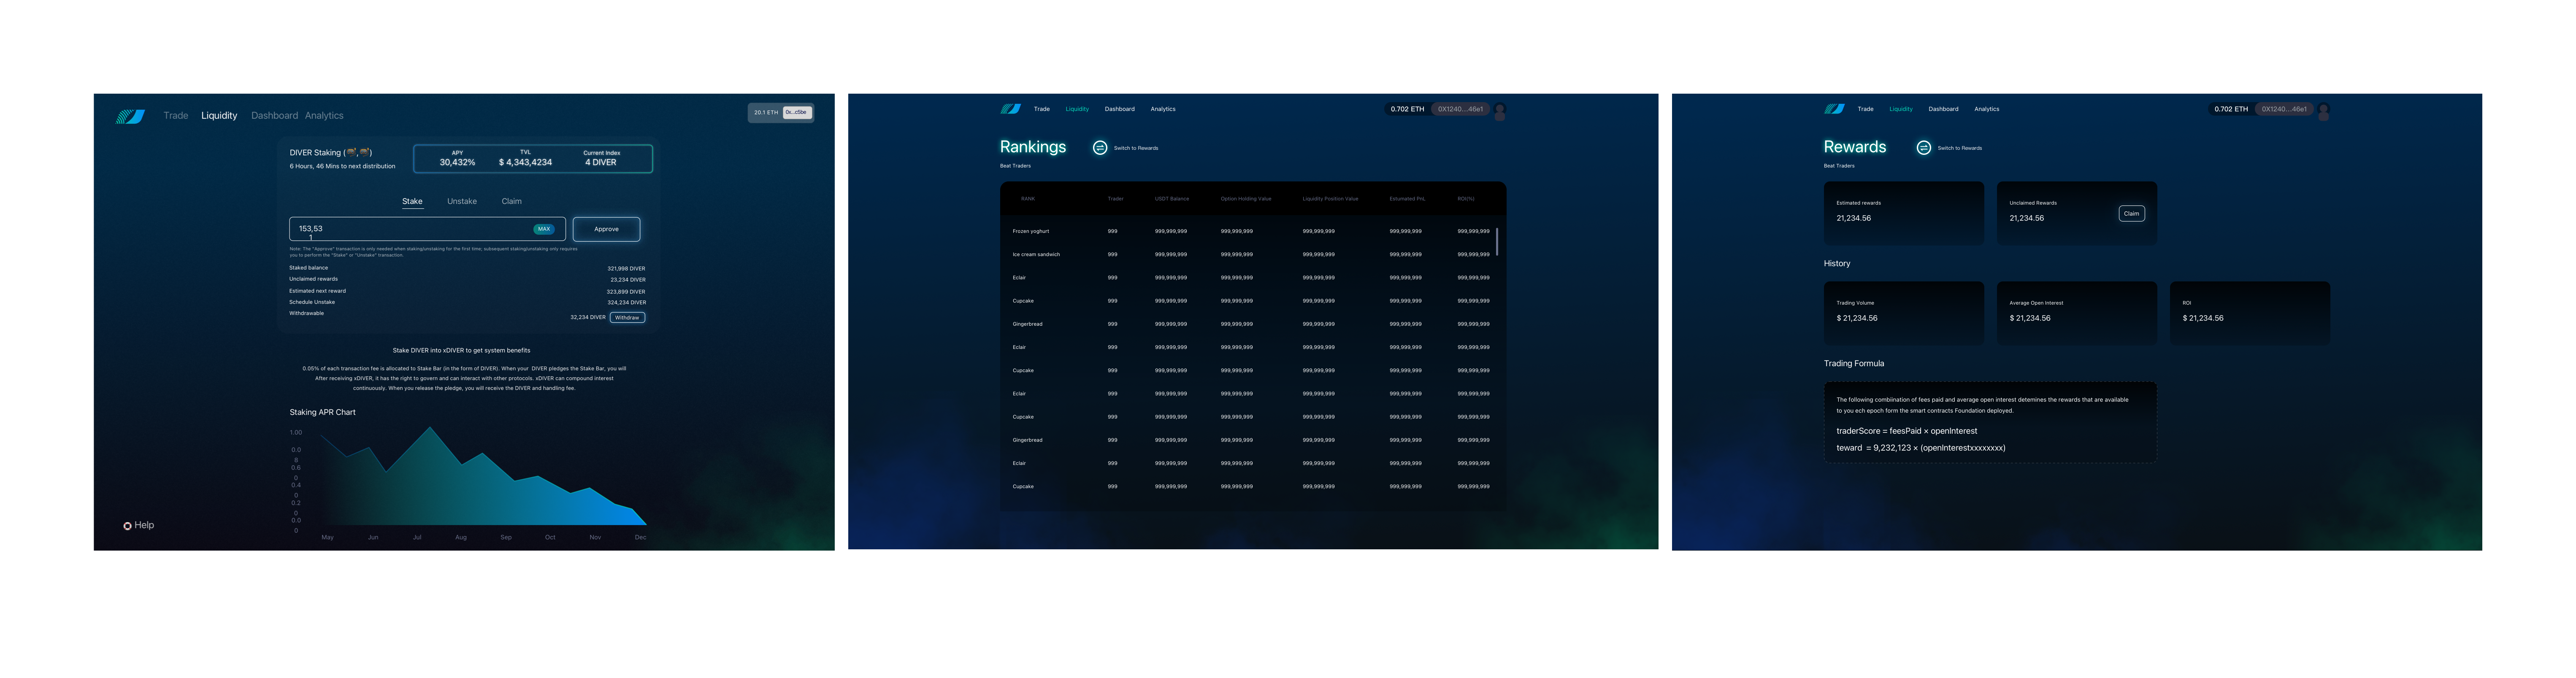Click the 0X1240...46e1 address on the Rankings screen

pos(1460,109)
